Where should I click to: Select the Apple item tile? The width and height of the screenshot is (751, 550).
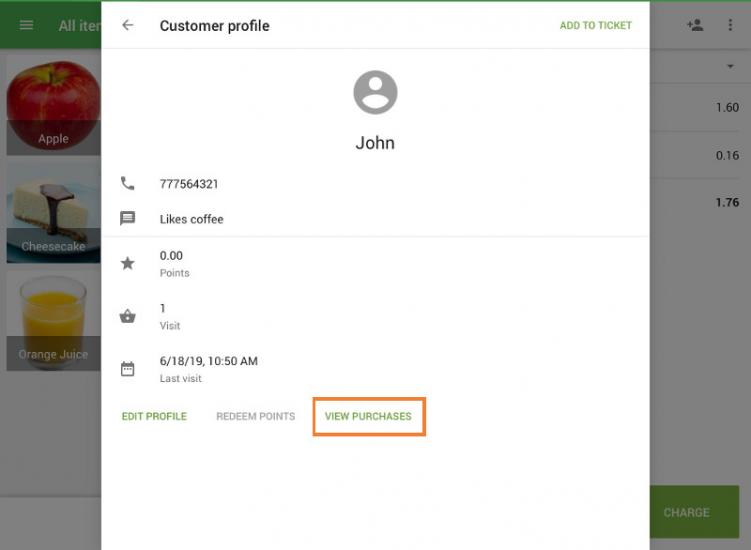tap(54, 105)
